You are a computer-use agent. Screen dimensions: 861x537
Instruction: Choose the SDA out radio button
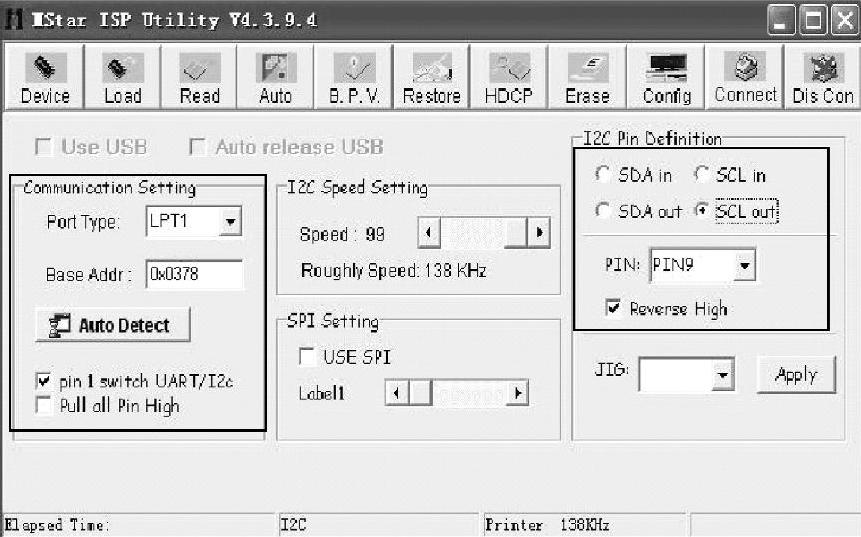(603, 210)
